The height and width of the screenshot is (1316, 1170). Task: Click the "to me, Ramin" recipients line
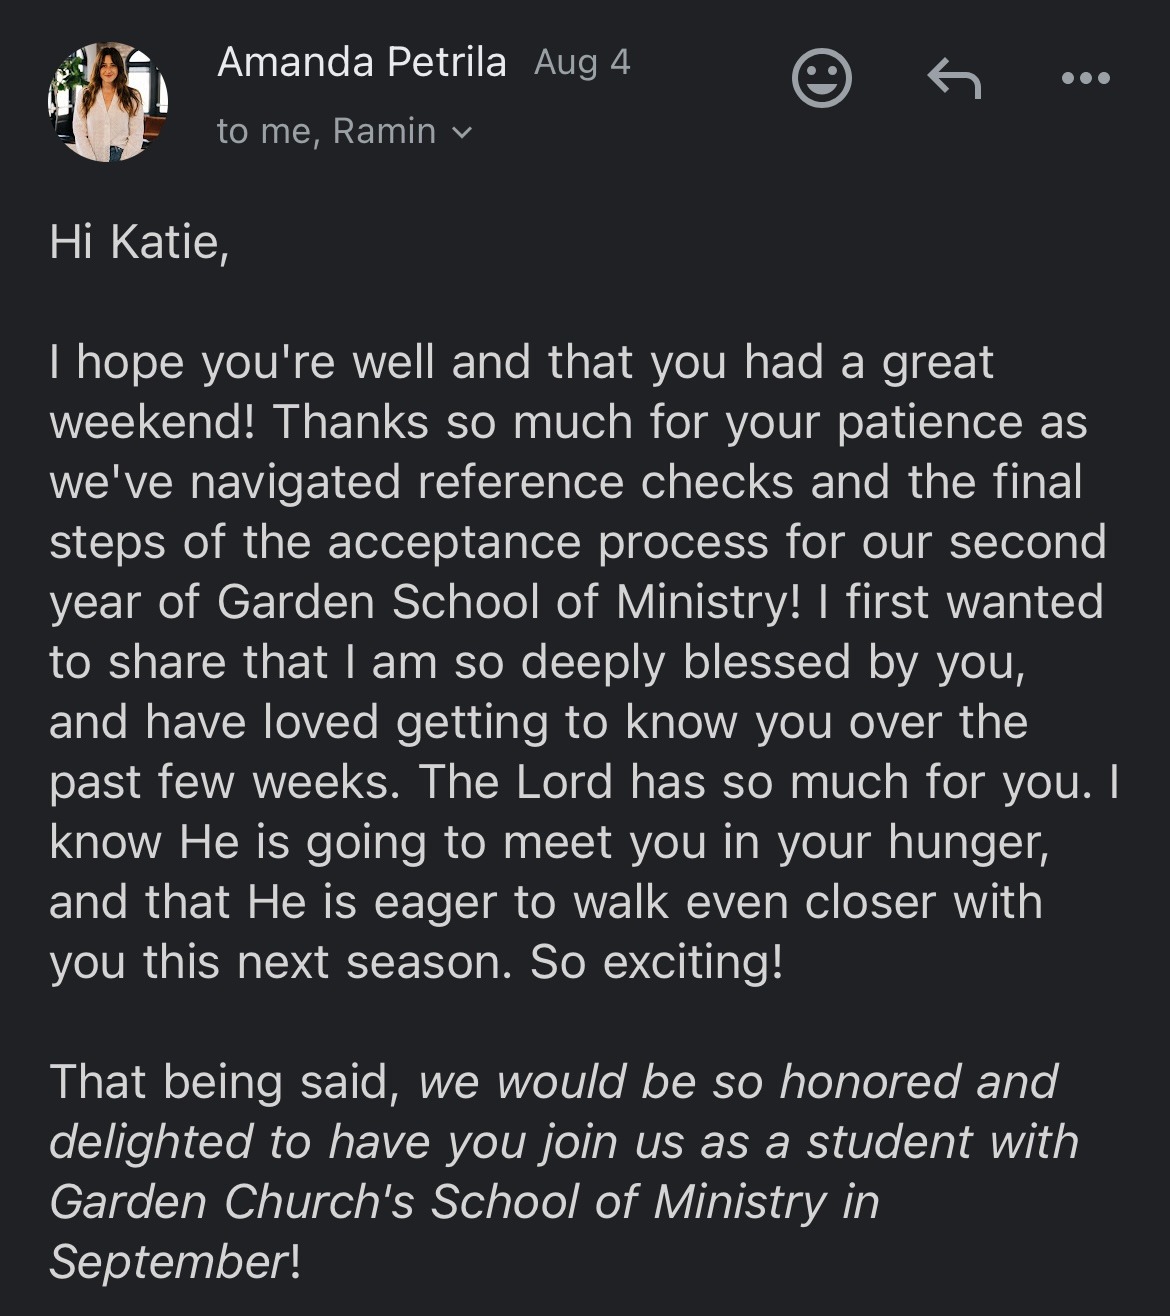tap(326, 131)
